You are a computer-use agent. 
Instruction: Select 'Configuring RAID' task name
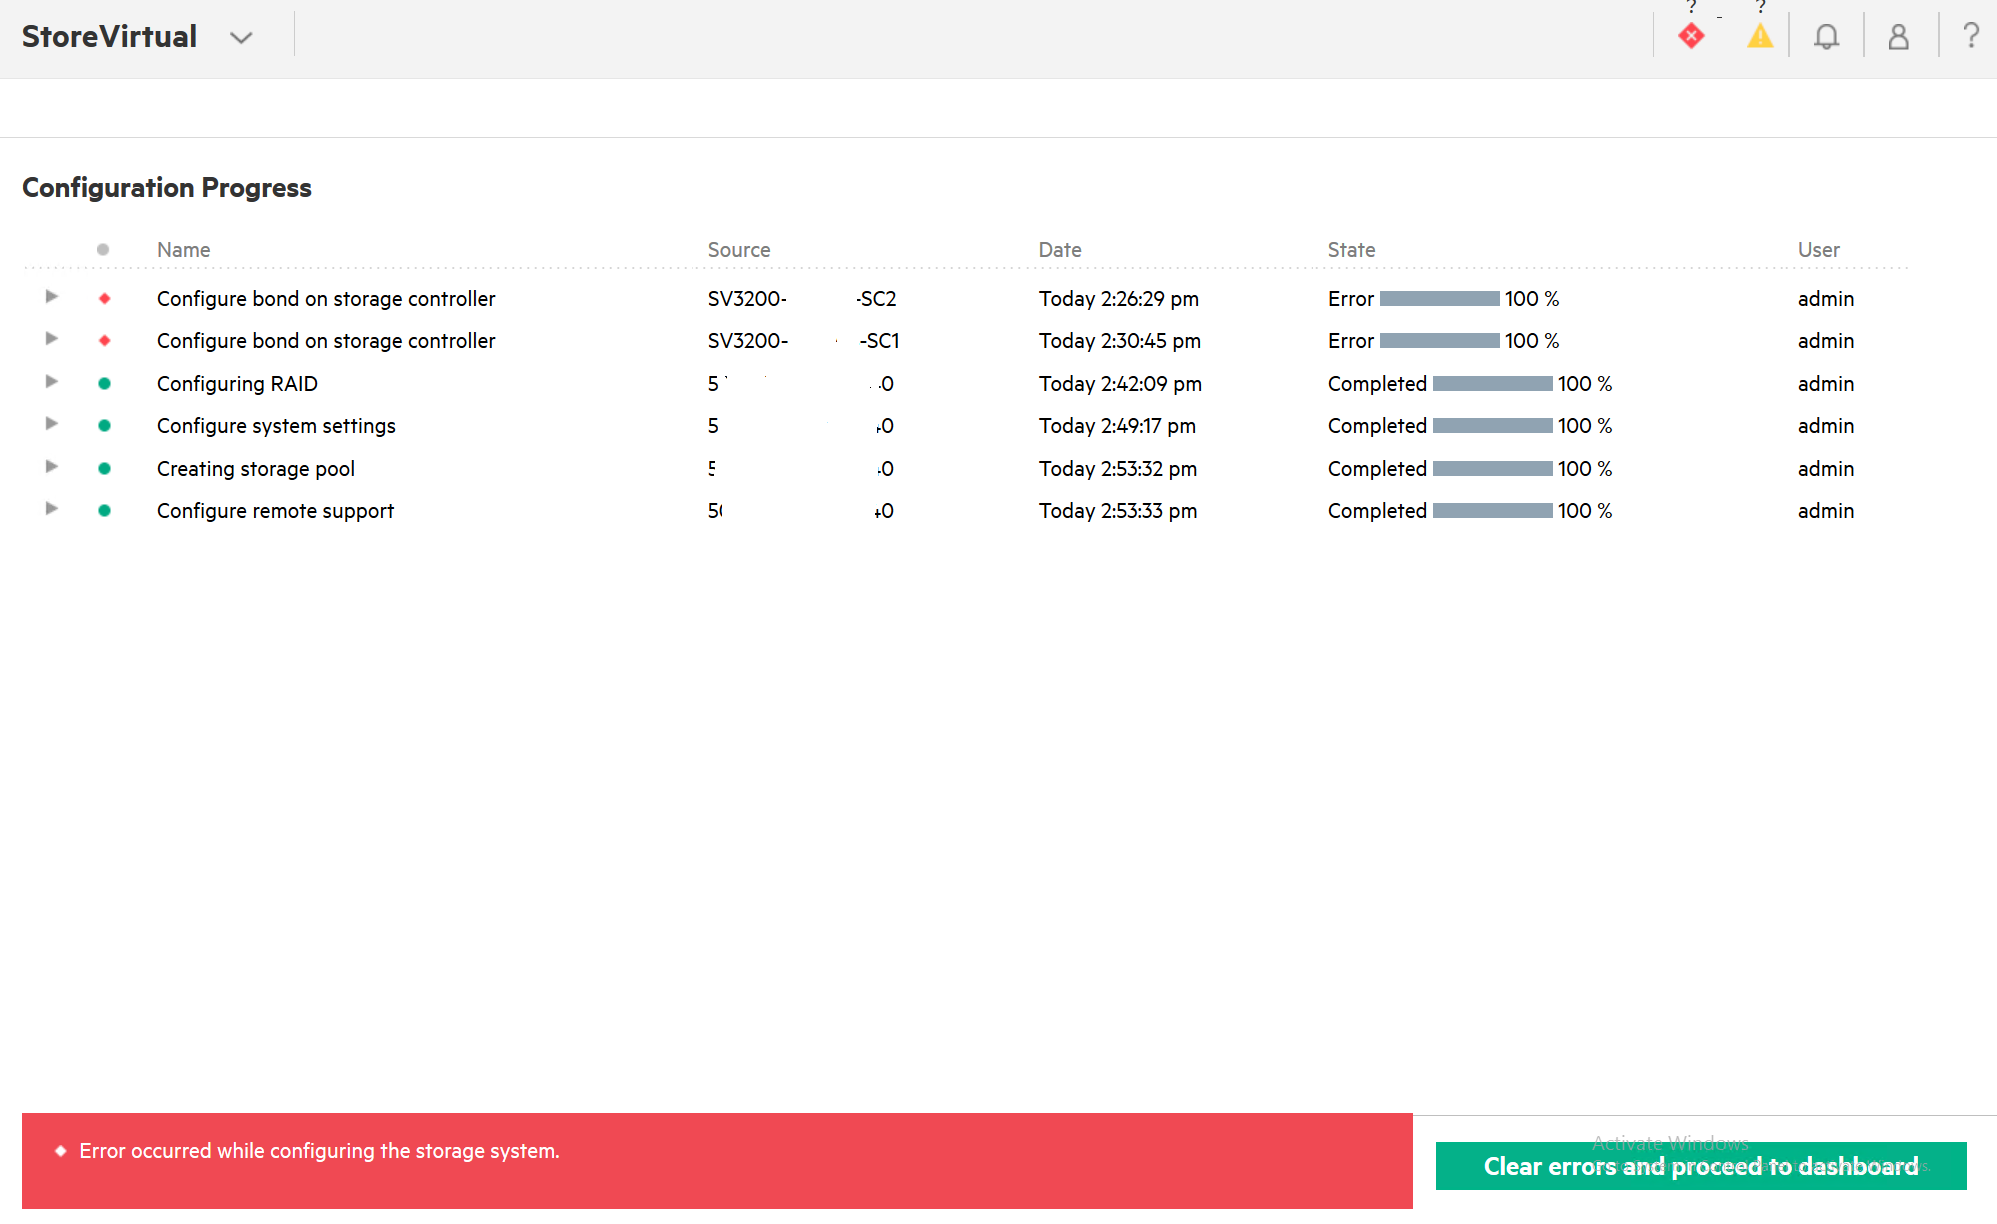coord(237,384)
